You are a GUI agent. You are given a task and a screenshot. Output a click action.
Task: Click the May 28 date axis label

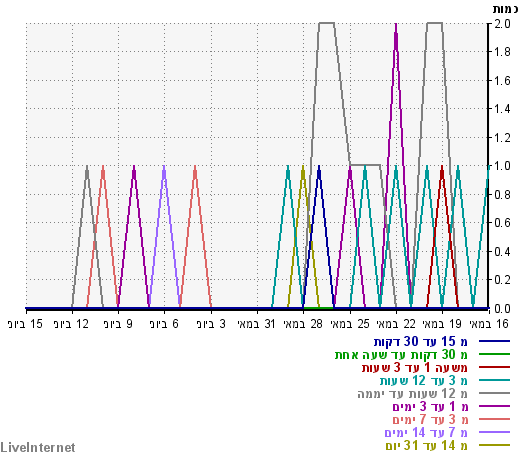click(x=303, y=324)
